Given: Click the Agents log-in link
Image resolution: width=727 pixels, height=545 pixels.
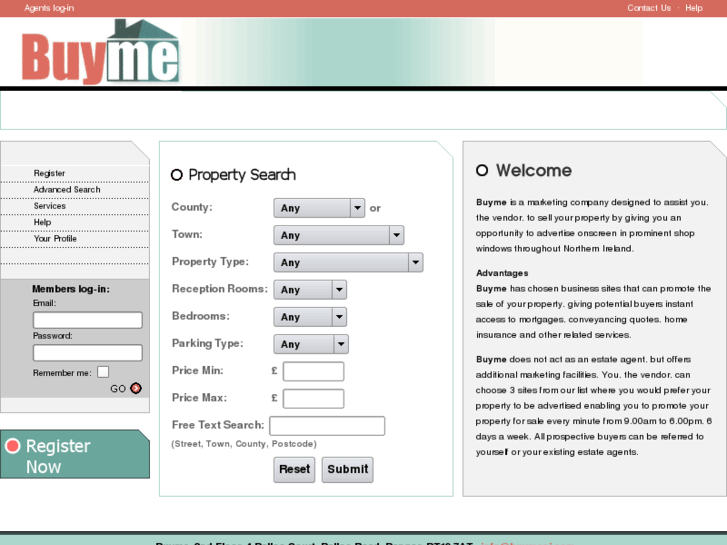Looking at the screenshot, I should pyautogui.click(x=49, y=8).
